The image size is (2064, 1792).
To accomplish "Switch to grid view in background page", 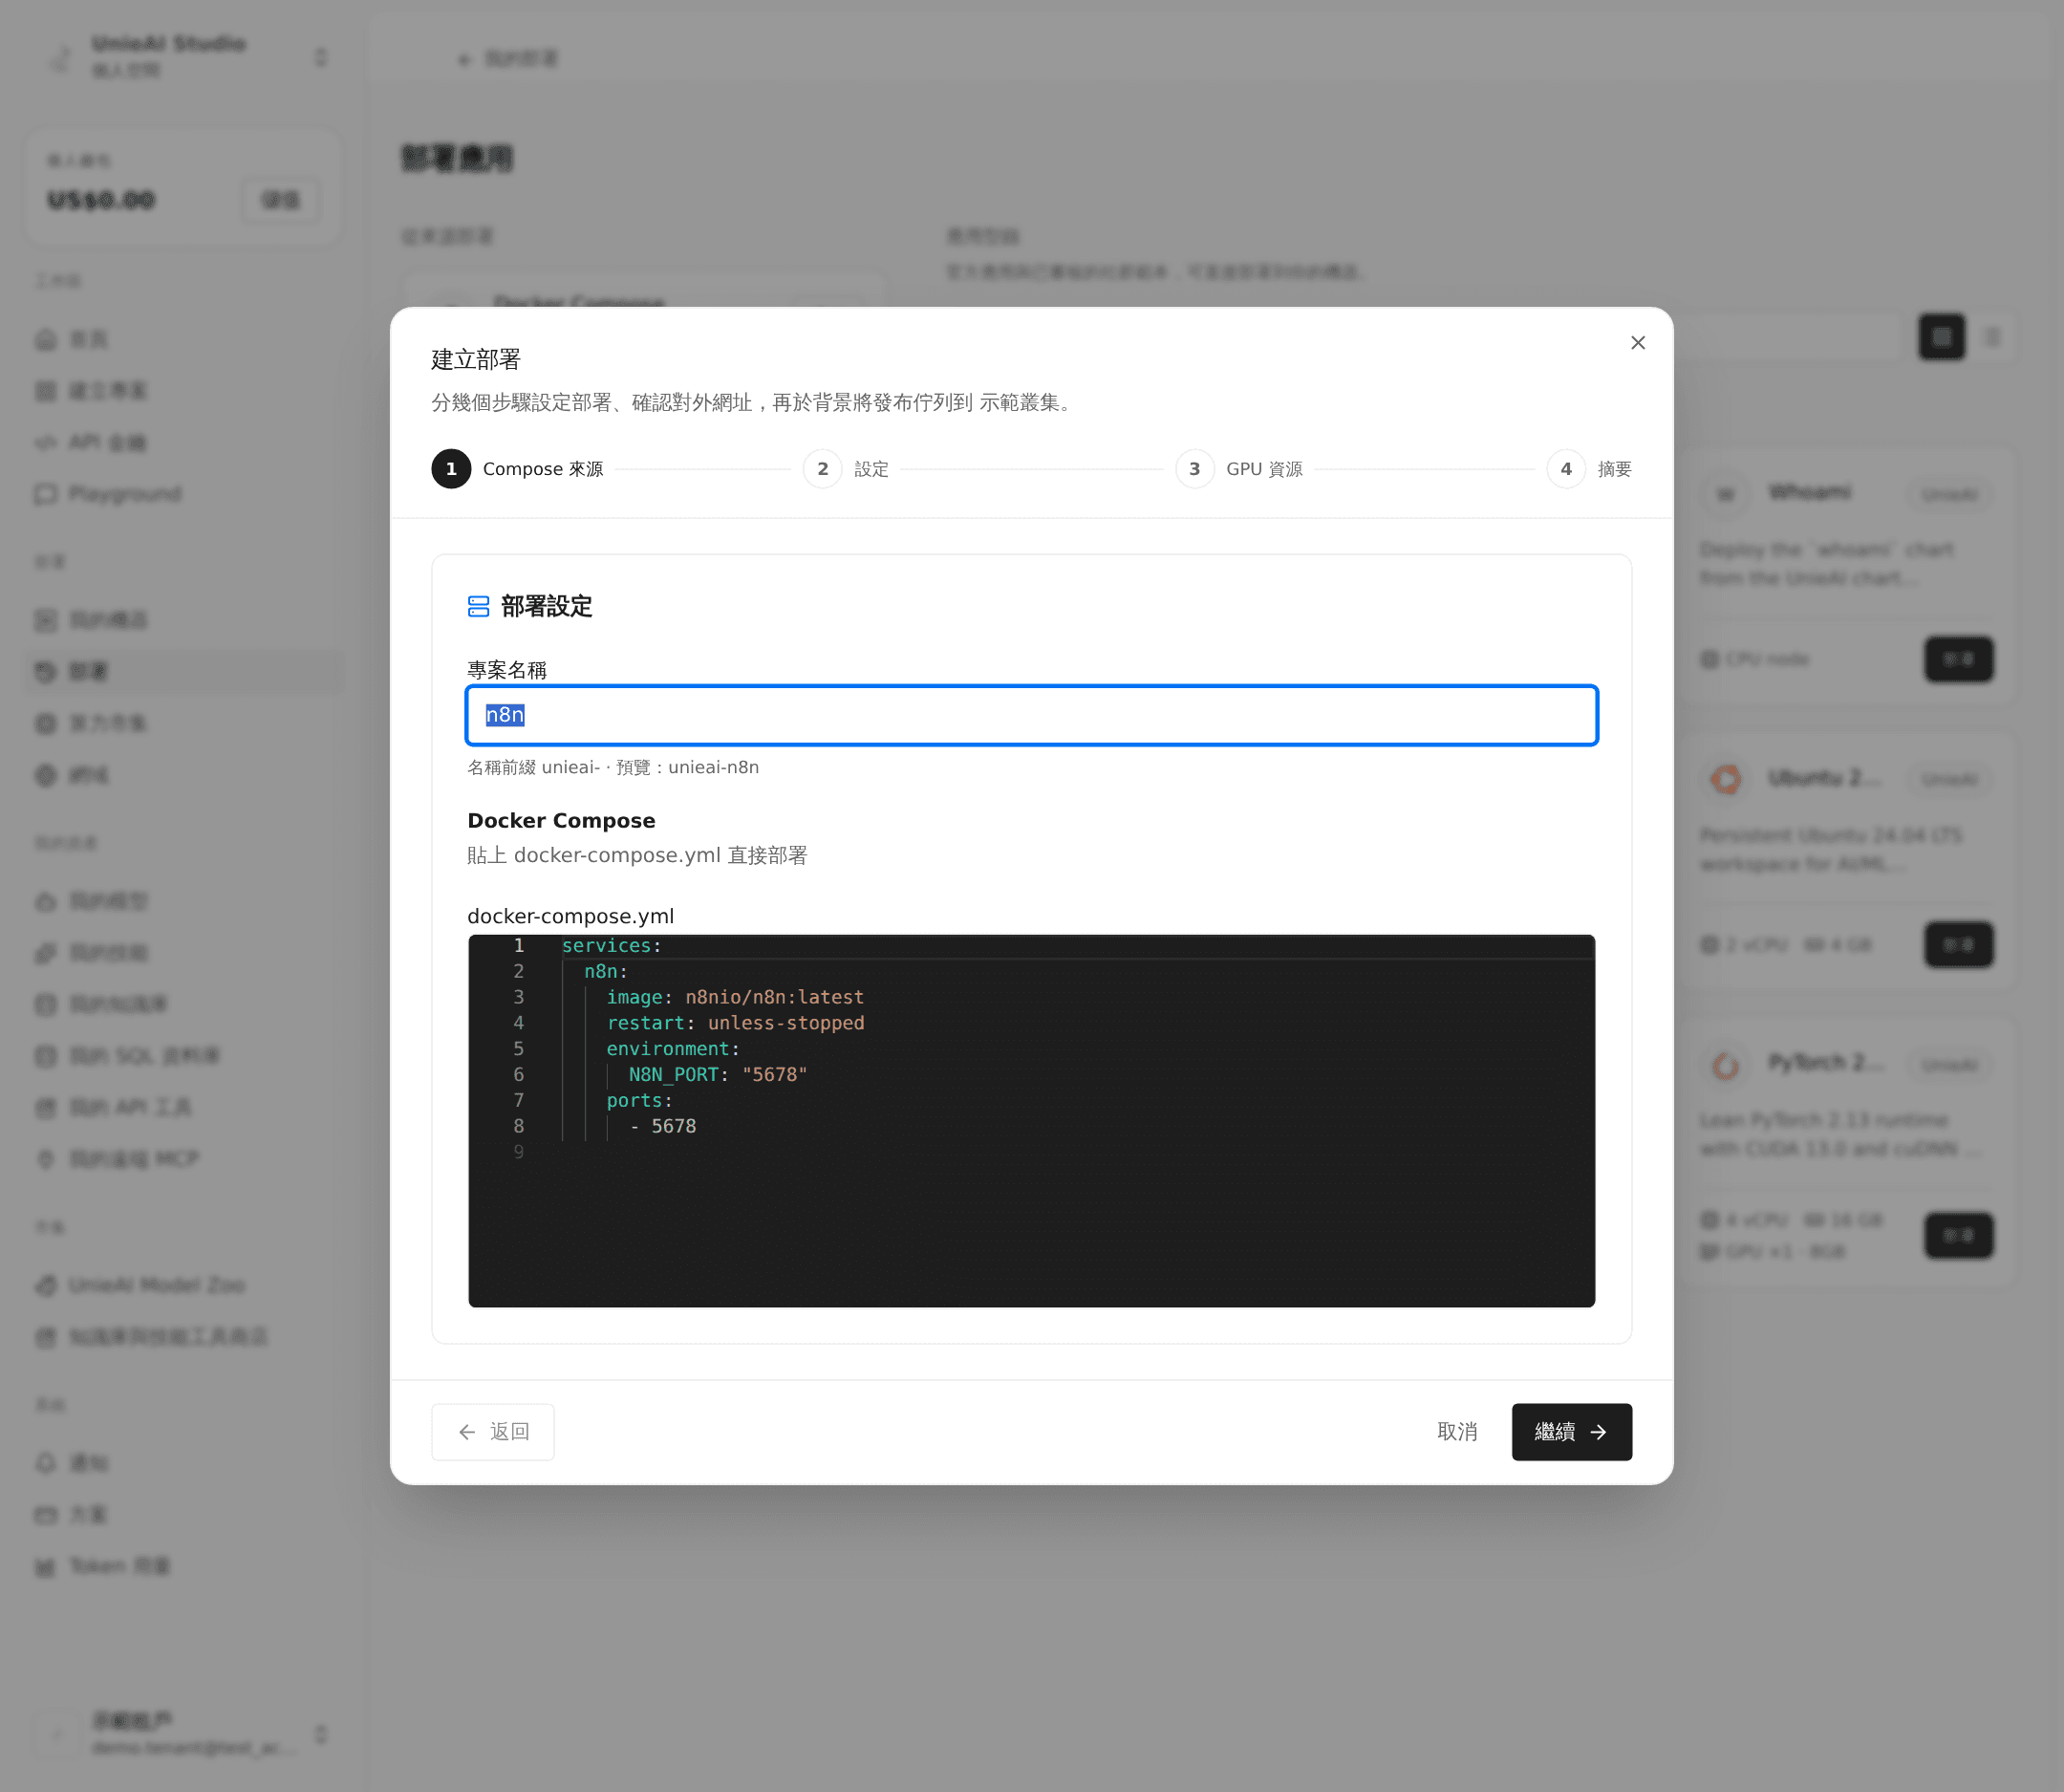I will coord(1941,337).
